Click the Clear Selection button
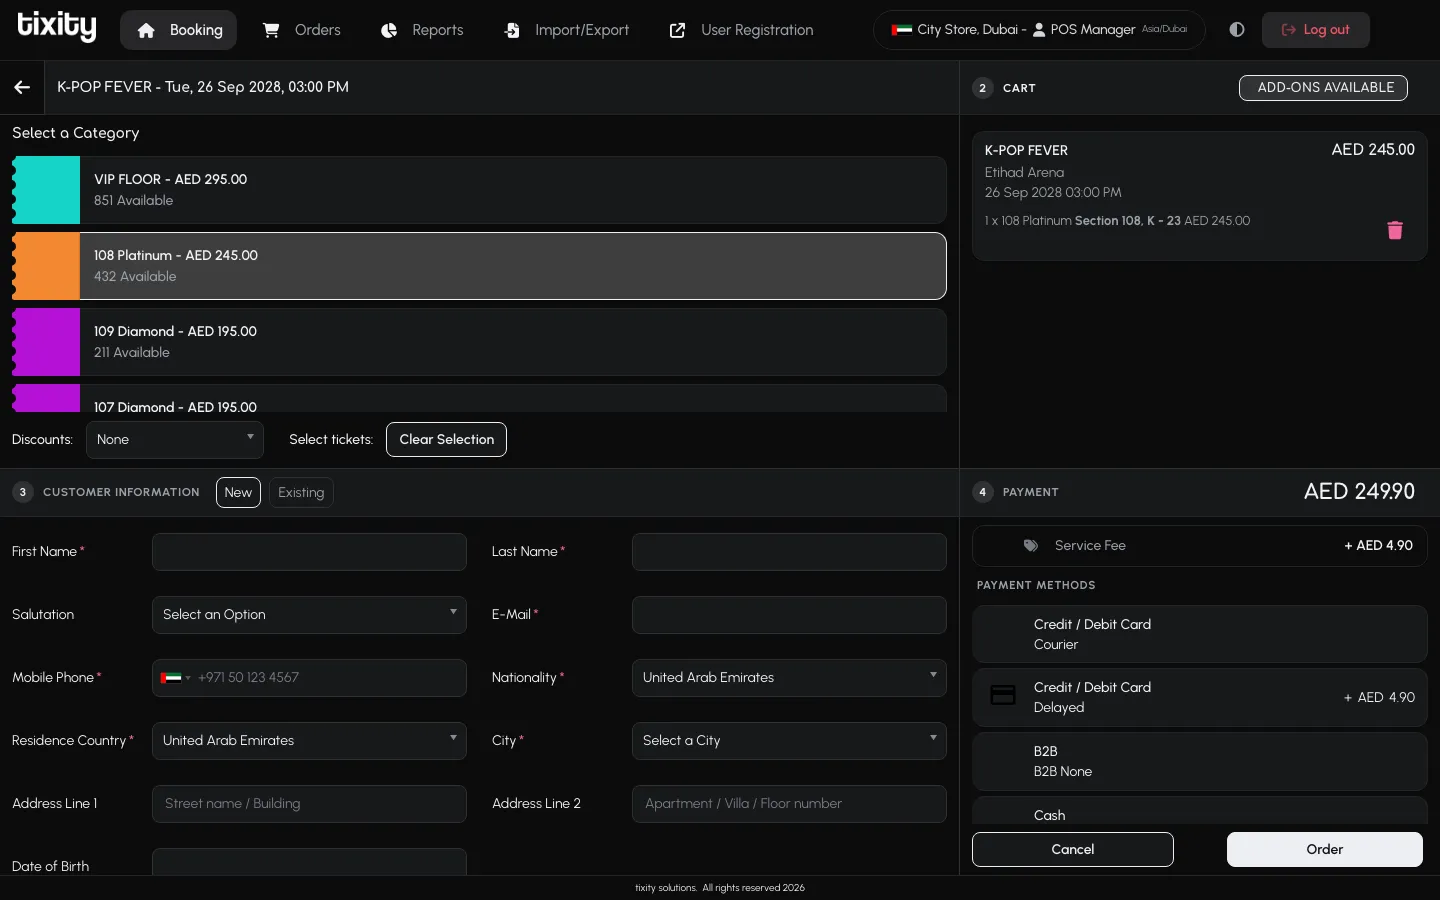 click(447, 440)
